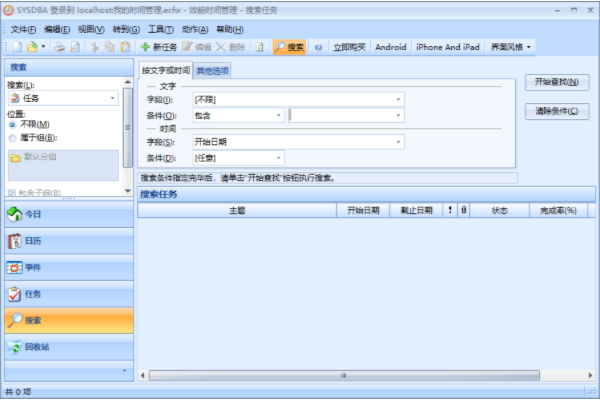Click the help question mark toolbar icon
Viewport: 600px width, 400px height.
point(318,47)
